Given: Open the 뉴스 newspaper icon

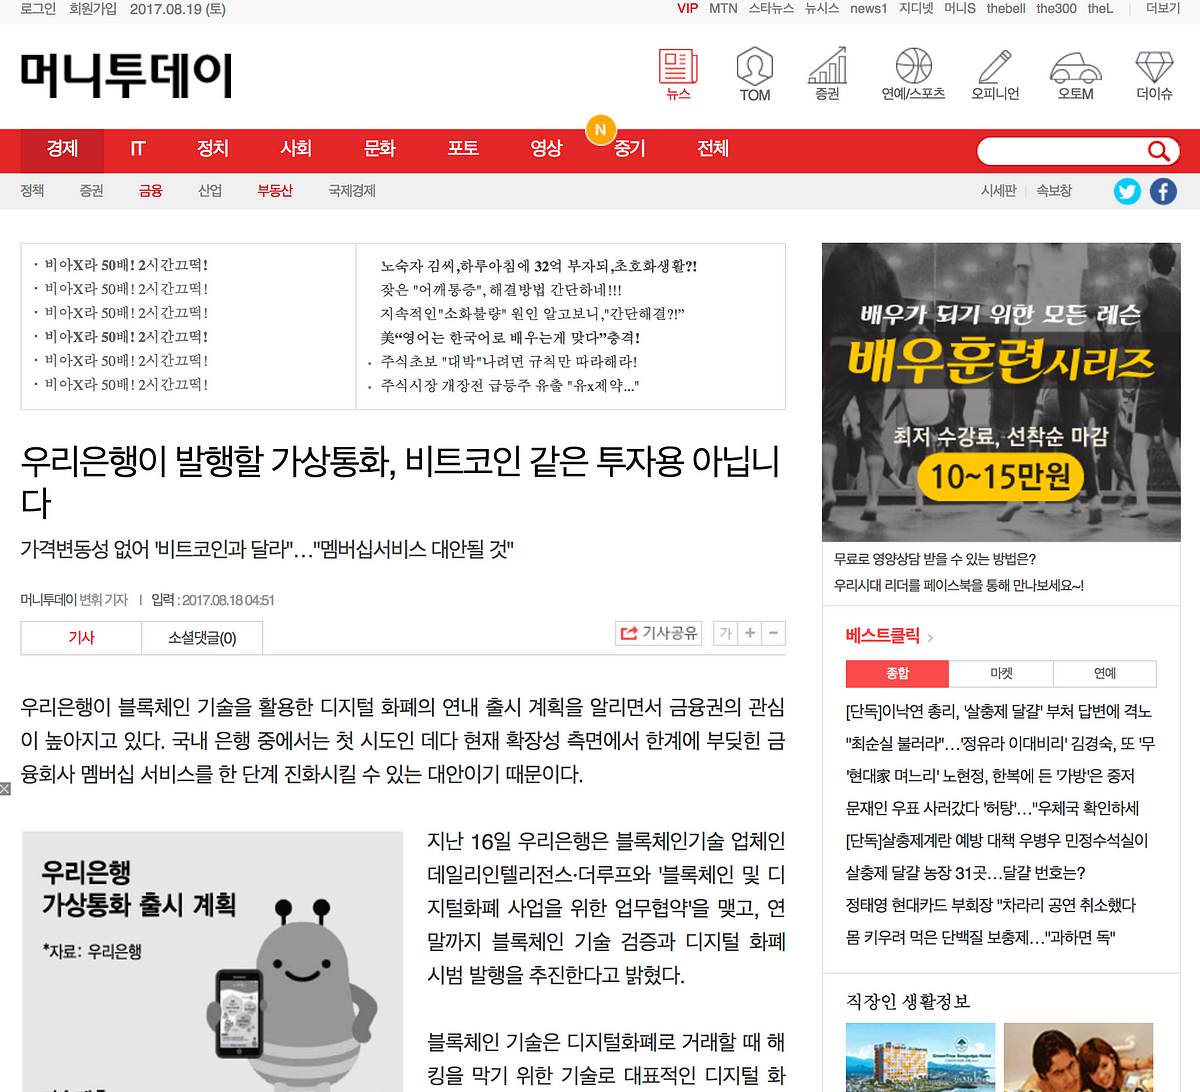Looking at the screenshot, I should [x=678, y=74].
